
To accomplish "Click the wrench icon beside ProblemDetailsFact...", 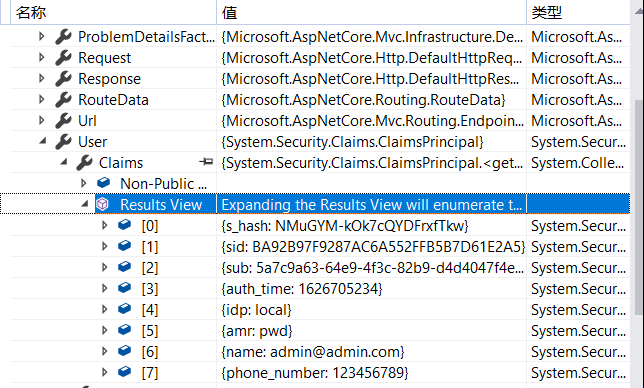I will (63, 37).
